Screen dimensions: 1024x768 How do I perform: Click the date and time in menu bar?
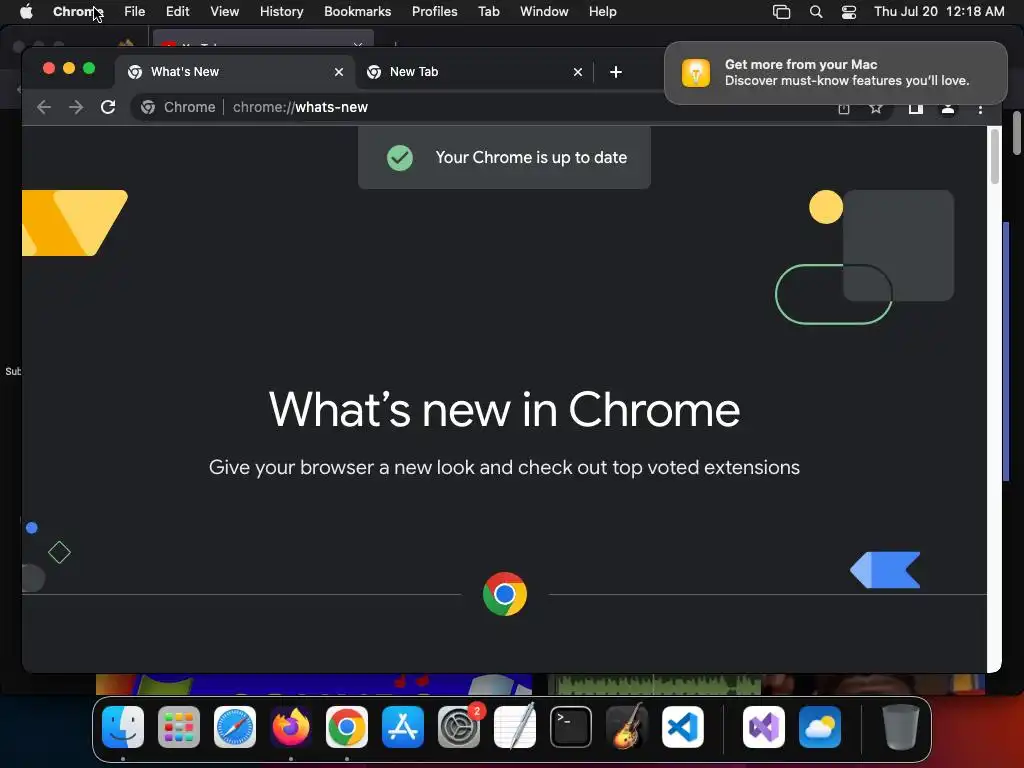click(939, 12)
